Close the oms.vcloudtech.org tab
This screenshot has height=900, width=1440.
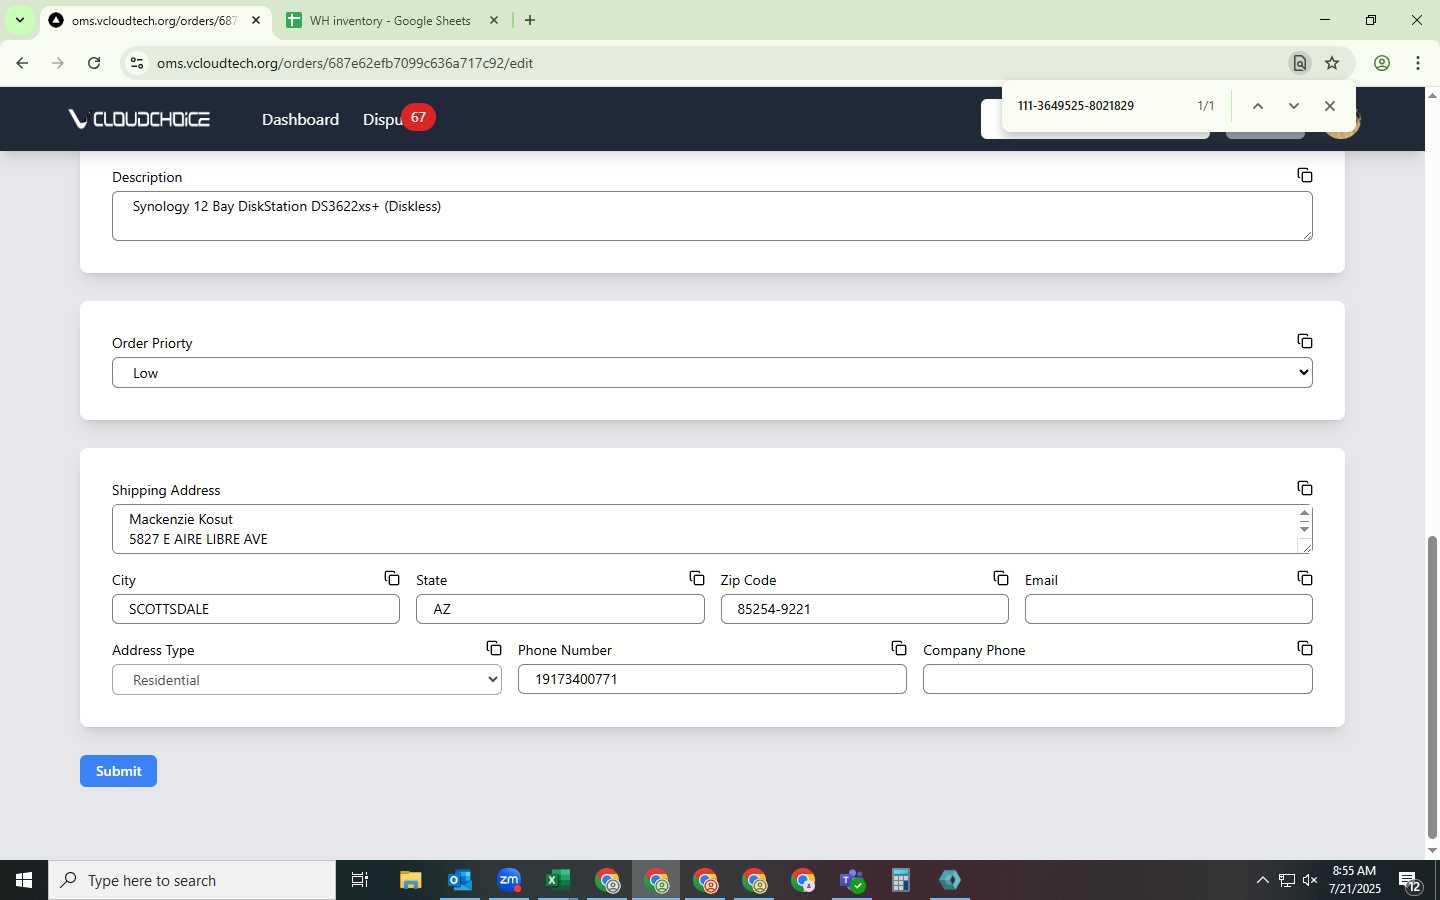pyautogui.click(x=255, y=20)
